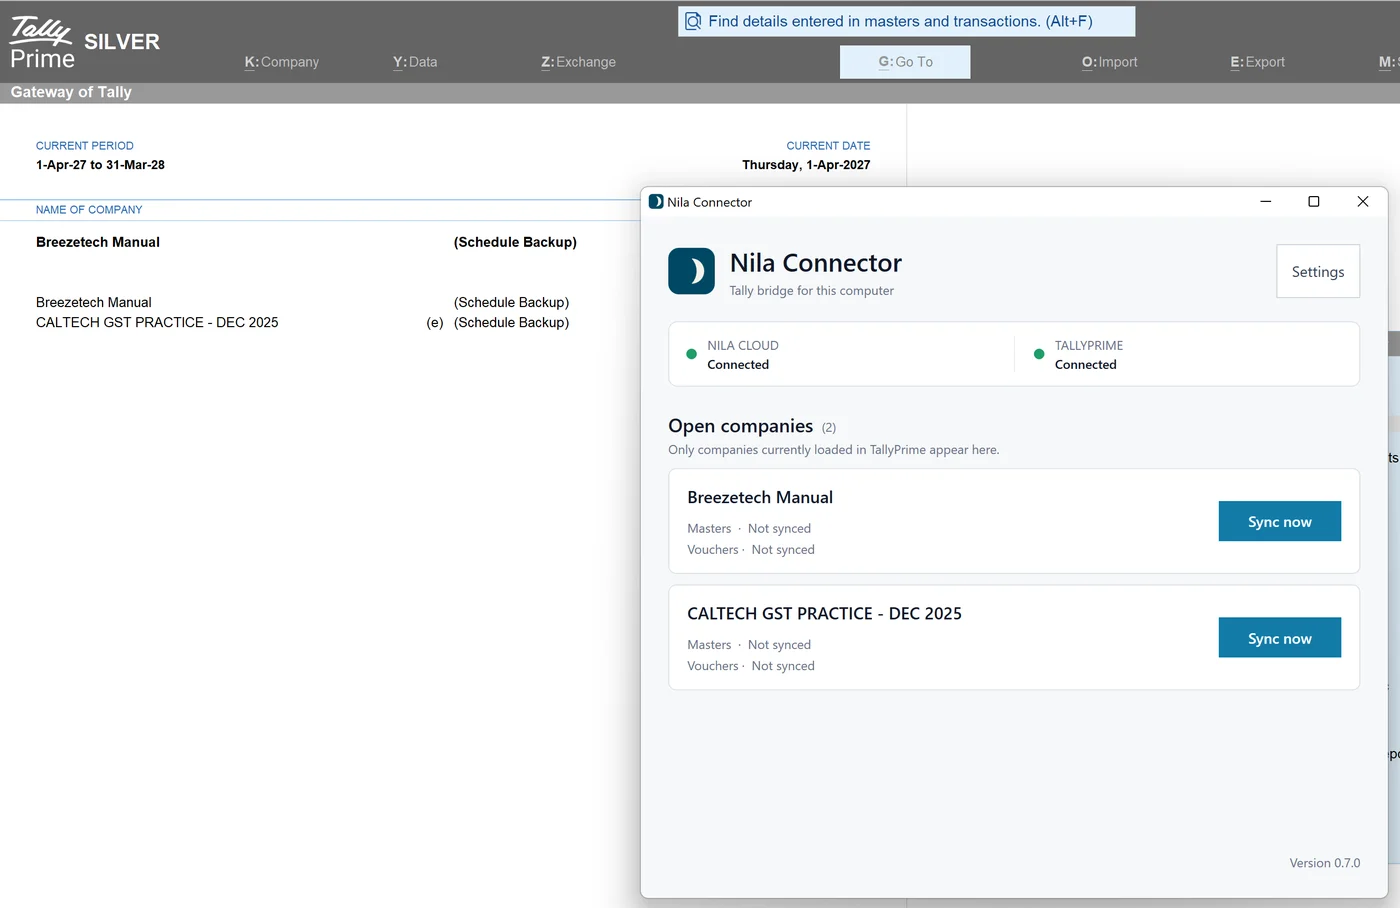The image size is (1400, 908).
Task: Click the Tally Prime logo
Action: click(42, 43)
